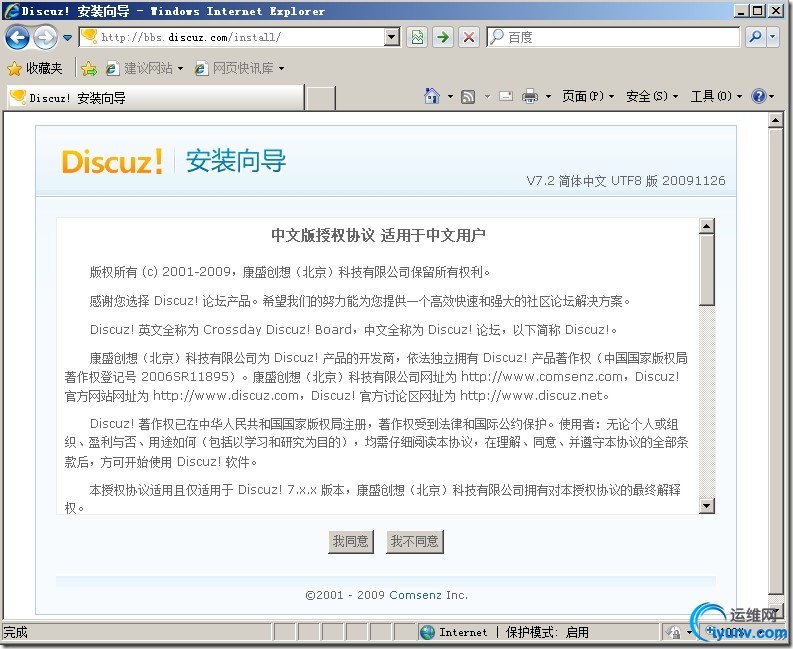Open the 页面(P) menu

(x=588, y=96)
